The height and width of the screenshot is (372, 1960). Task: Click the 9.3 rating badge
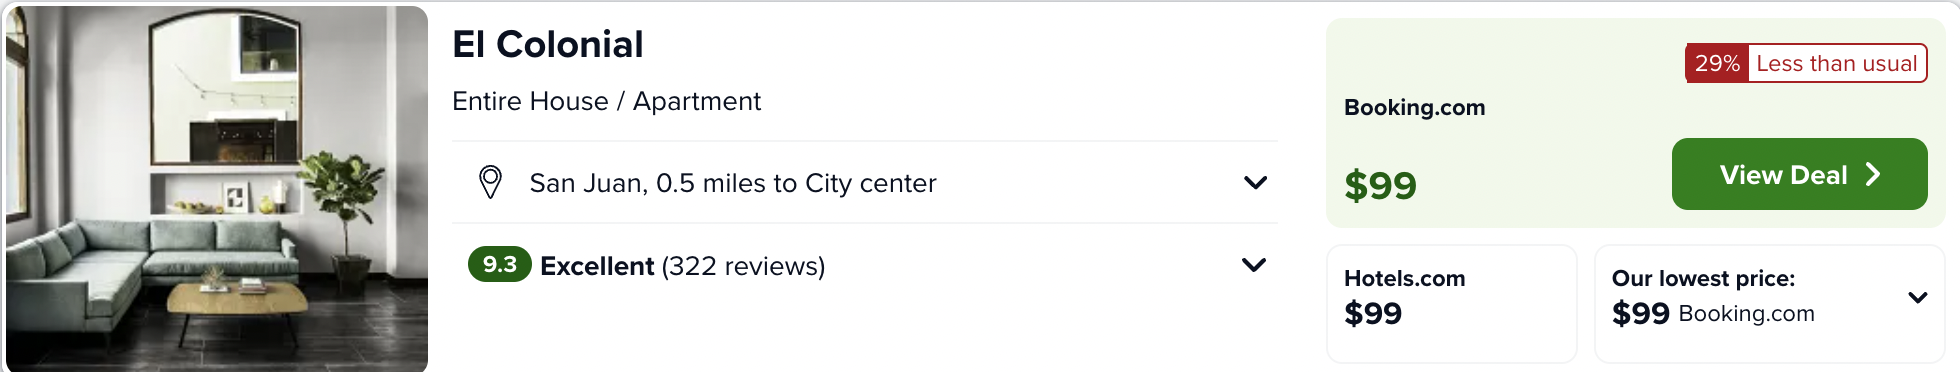click(499, 264)
